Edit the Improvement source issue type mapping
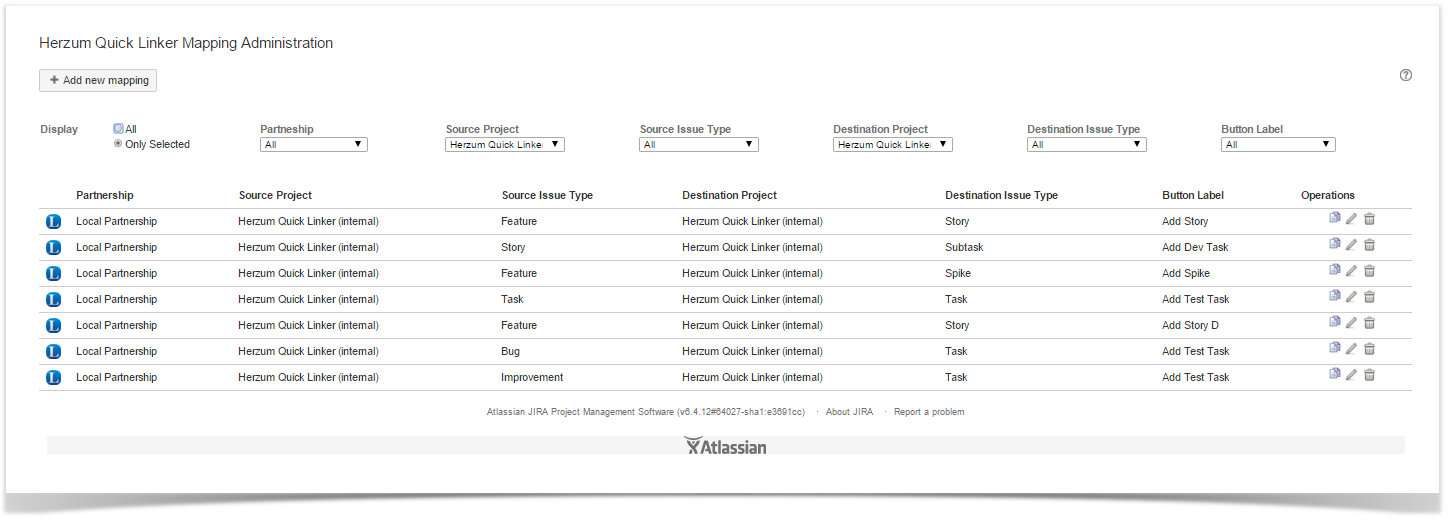 1351,375
